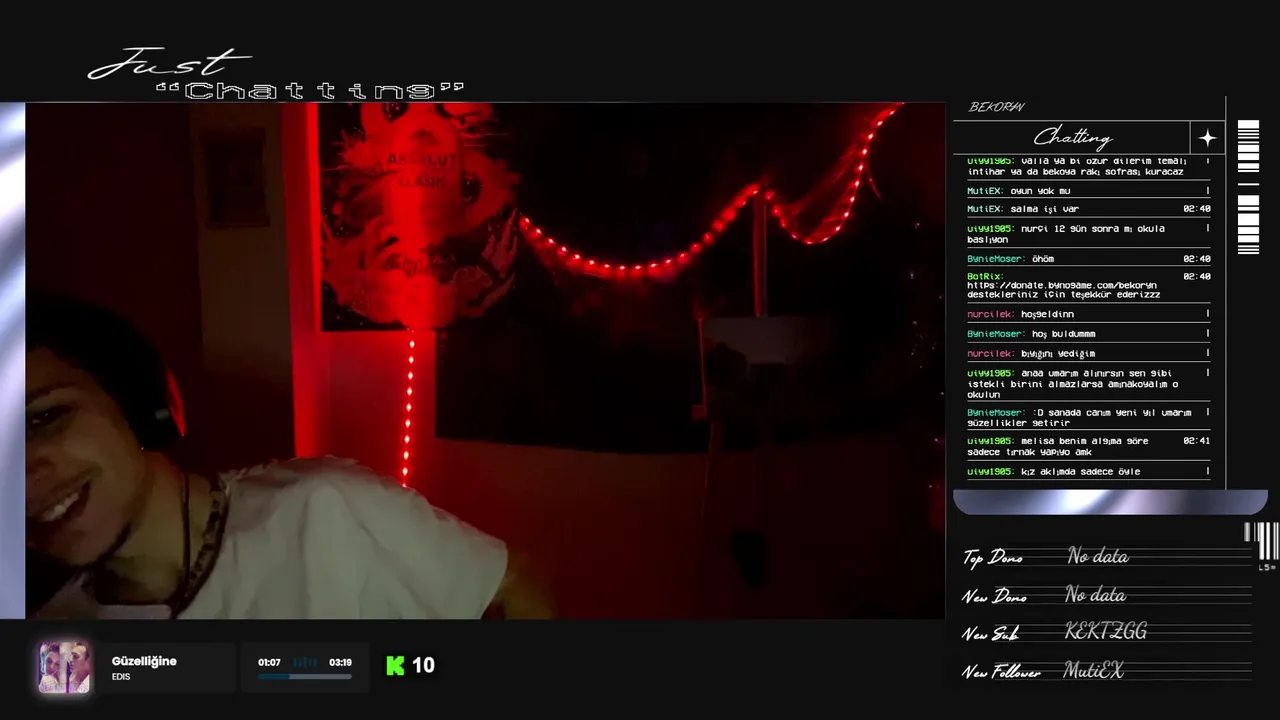Click uiyy1905 message 'kız aklımda sadece öyle'
The width and height of the screenshot is (1280, 720).
(x=1080, y=471)
